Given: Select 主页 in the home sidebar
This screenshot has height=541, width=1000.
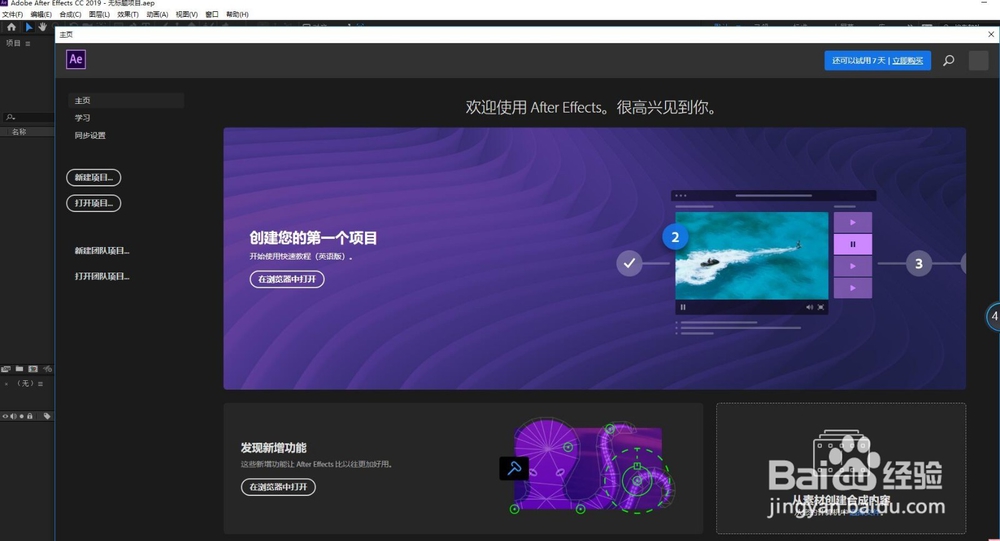Looking at the screenshot, I should [x=126, y=100].
